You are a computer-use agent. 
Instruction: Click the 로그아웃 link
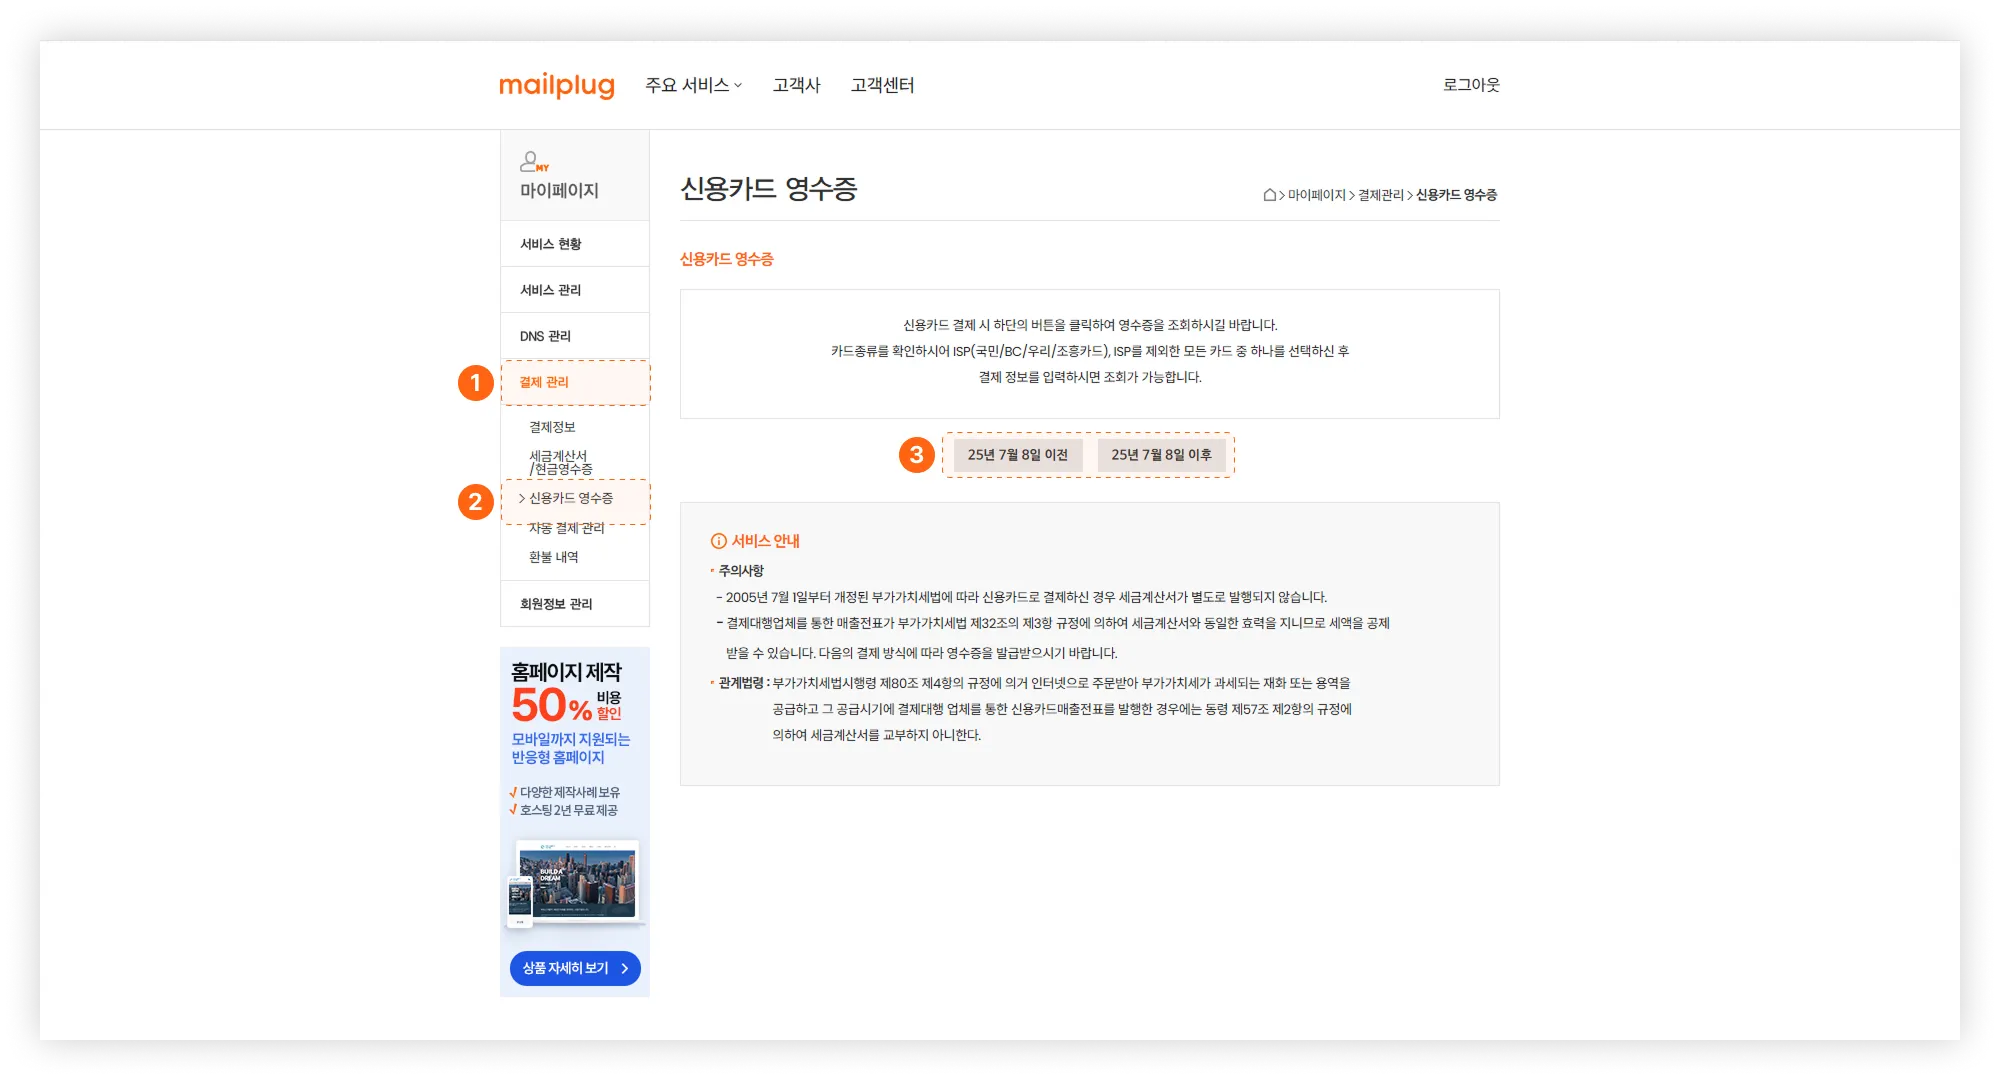(x=1470, y=85)
